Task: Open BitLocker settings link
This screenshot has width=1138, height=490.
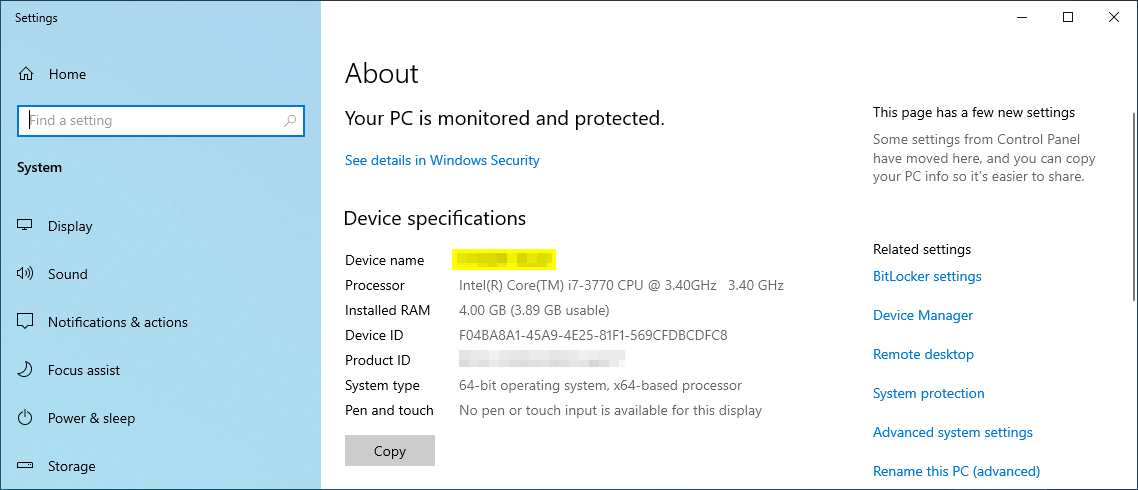Action: pos(927,276)
